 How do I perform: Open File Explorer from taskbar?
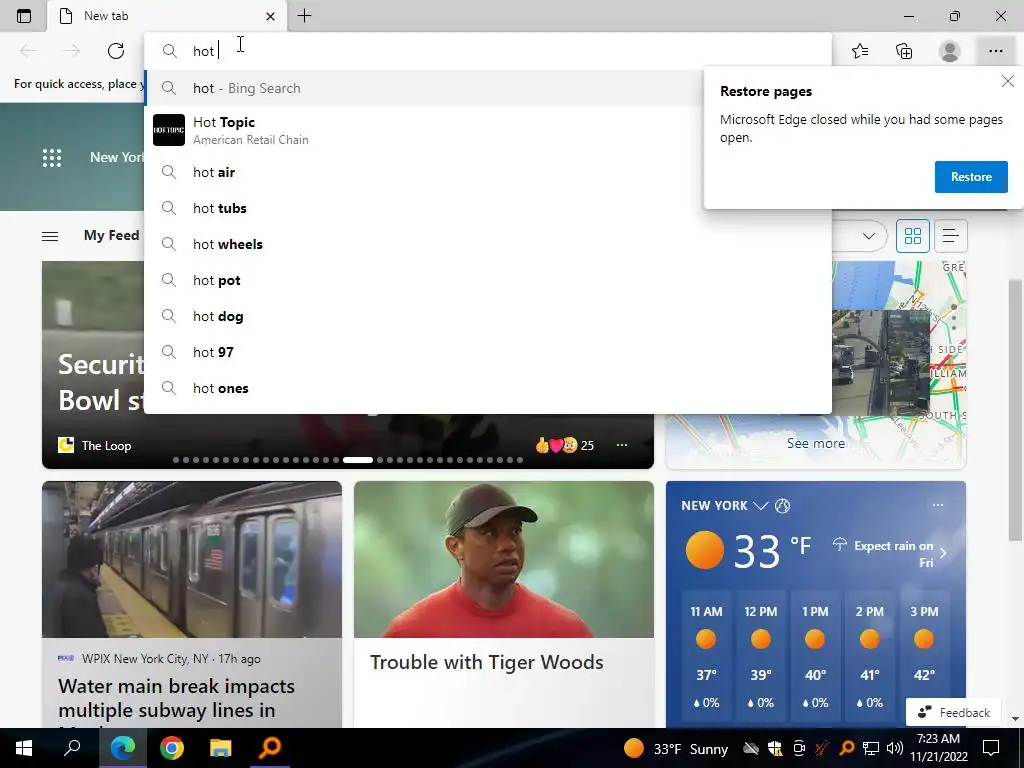[220, 748]
